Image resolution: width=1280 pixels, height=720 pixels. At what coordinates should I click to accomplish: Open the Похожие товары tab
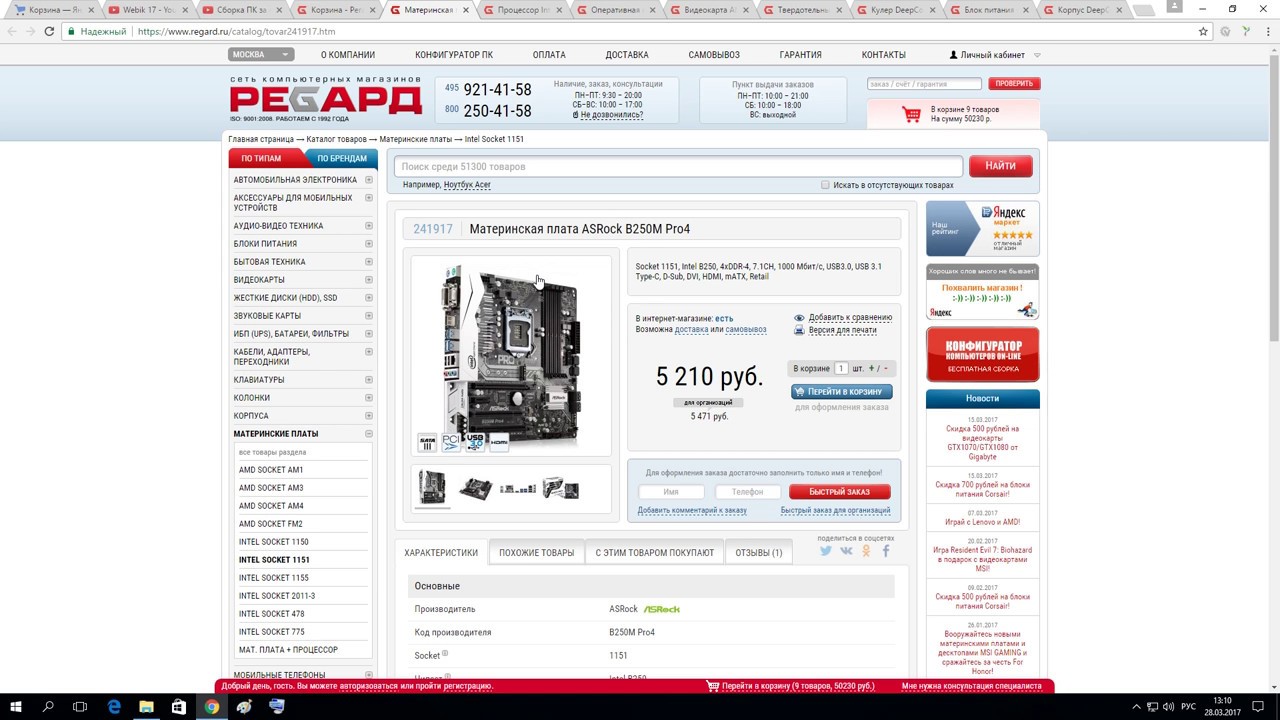point(537,552)
